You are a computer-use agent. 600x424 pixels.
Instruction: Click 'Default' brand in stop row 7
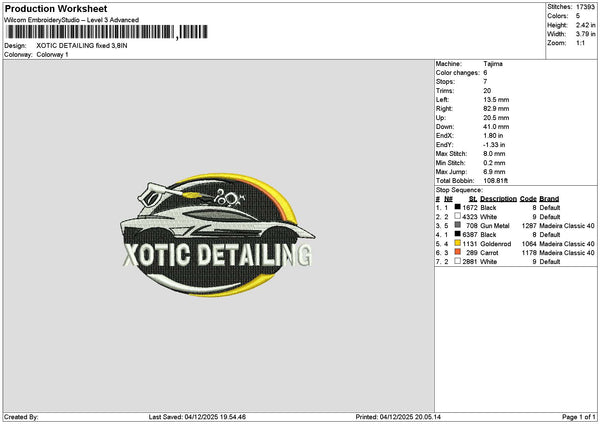coord(550,262)
